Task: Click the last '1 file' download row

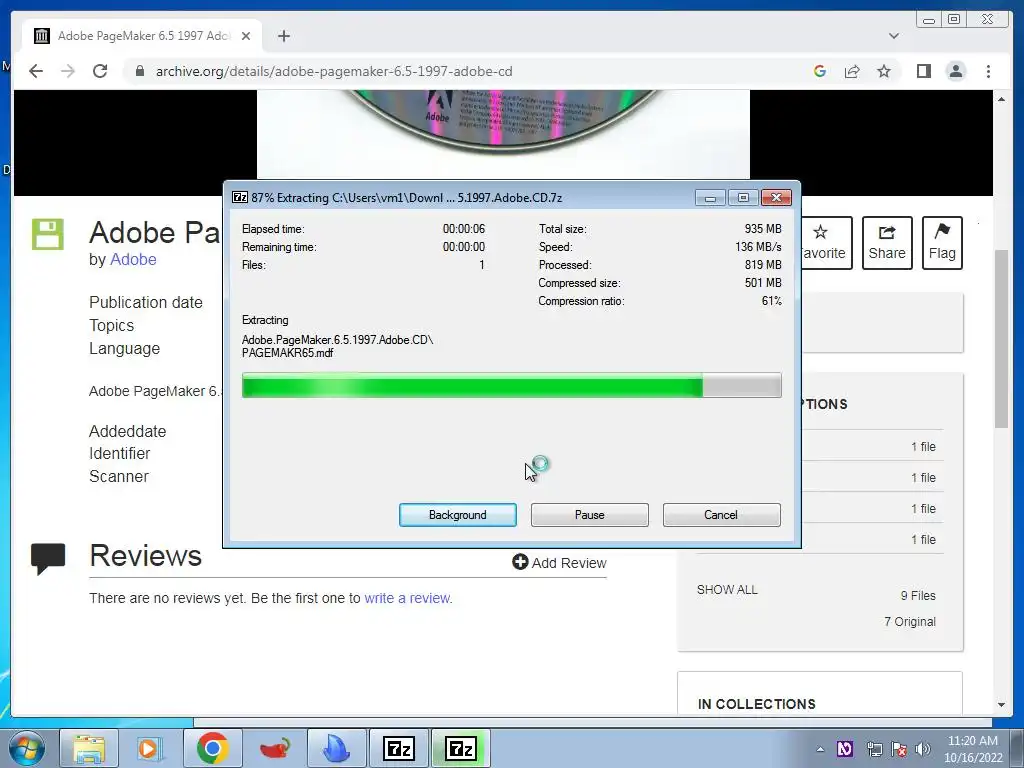Action: click(923, 539)
